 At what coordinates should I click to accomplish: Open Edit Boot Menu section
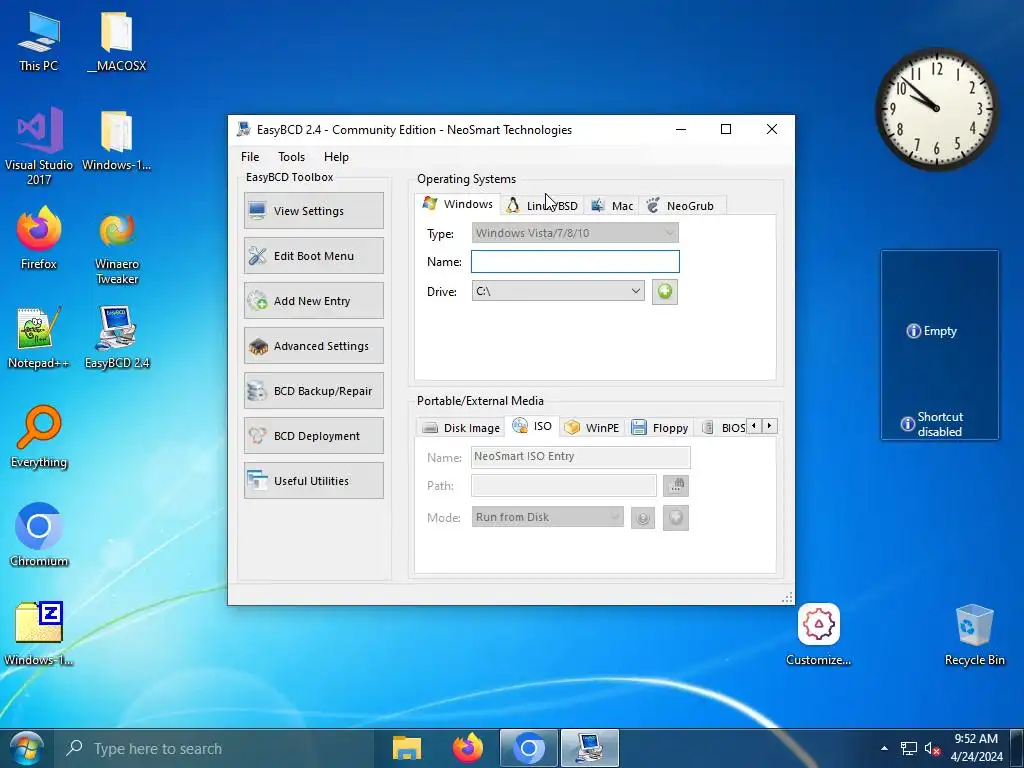point(313,255)
